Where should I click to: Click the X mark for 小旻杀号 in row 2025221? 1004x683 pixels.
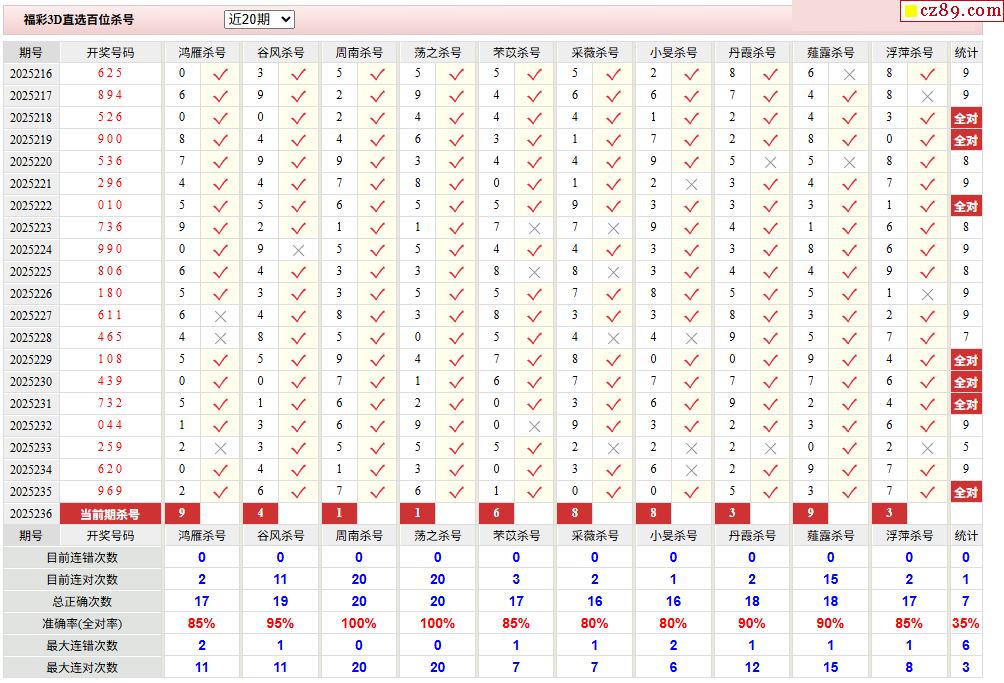click(692, 185)
